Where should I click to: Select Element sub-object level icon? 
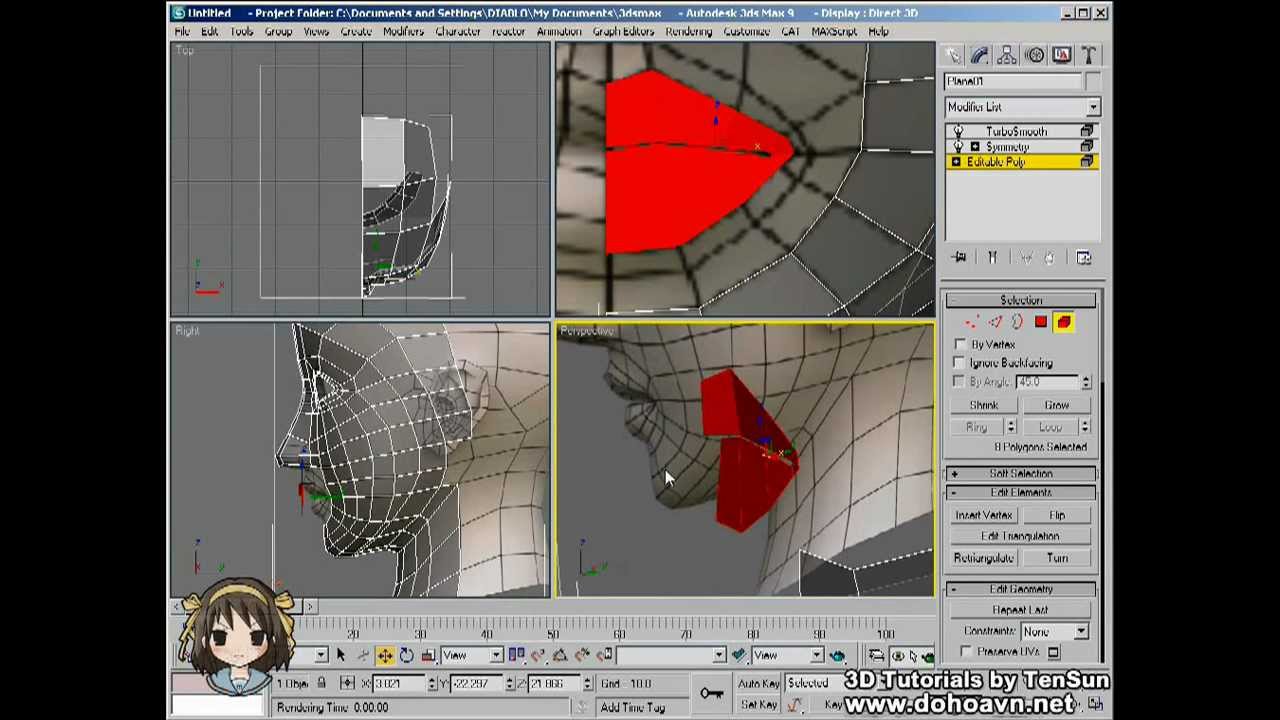coord(1063,322)
